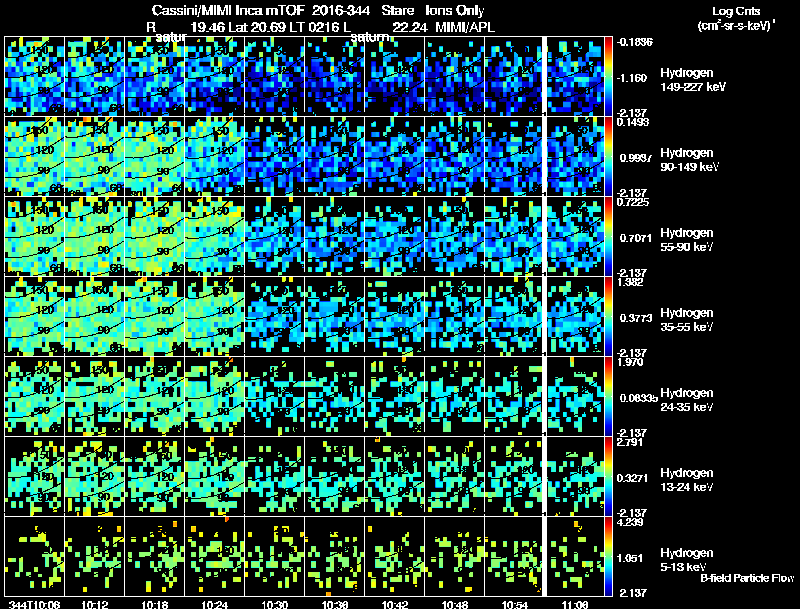Viewport: 800px width, 609px height.
Task: Click the 10:48 time label
Action: pos(455,604)
